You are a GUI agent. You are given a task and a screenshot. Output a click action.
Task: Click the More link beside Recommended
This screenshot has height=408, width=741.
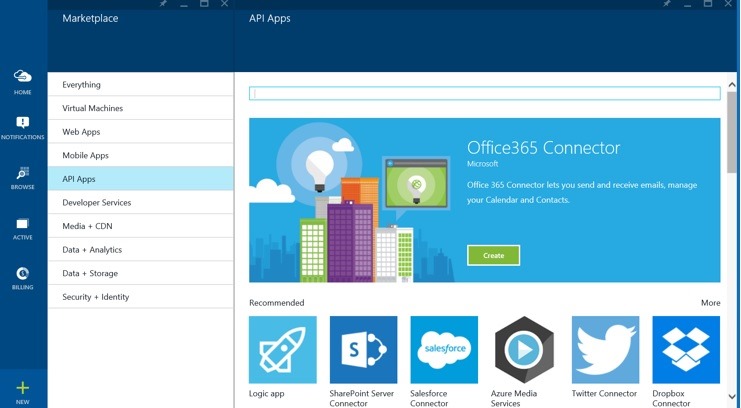[710, 303]
